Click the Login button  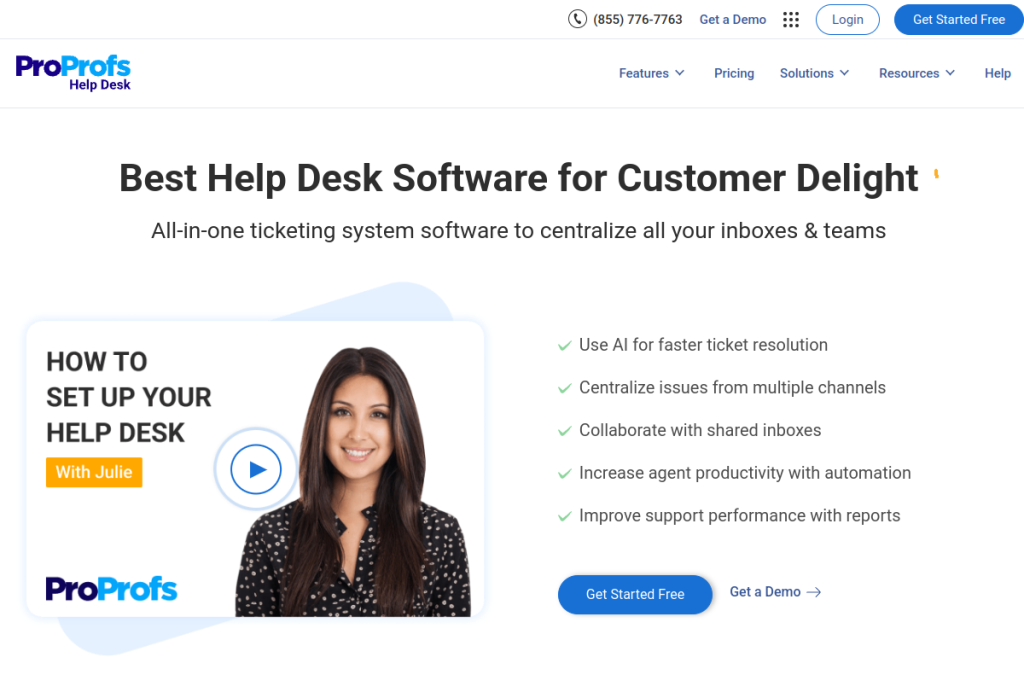pos(847,20)
